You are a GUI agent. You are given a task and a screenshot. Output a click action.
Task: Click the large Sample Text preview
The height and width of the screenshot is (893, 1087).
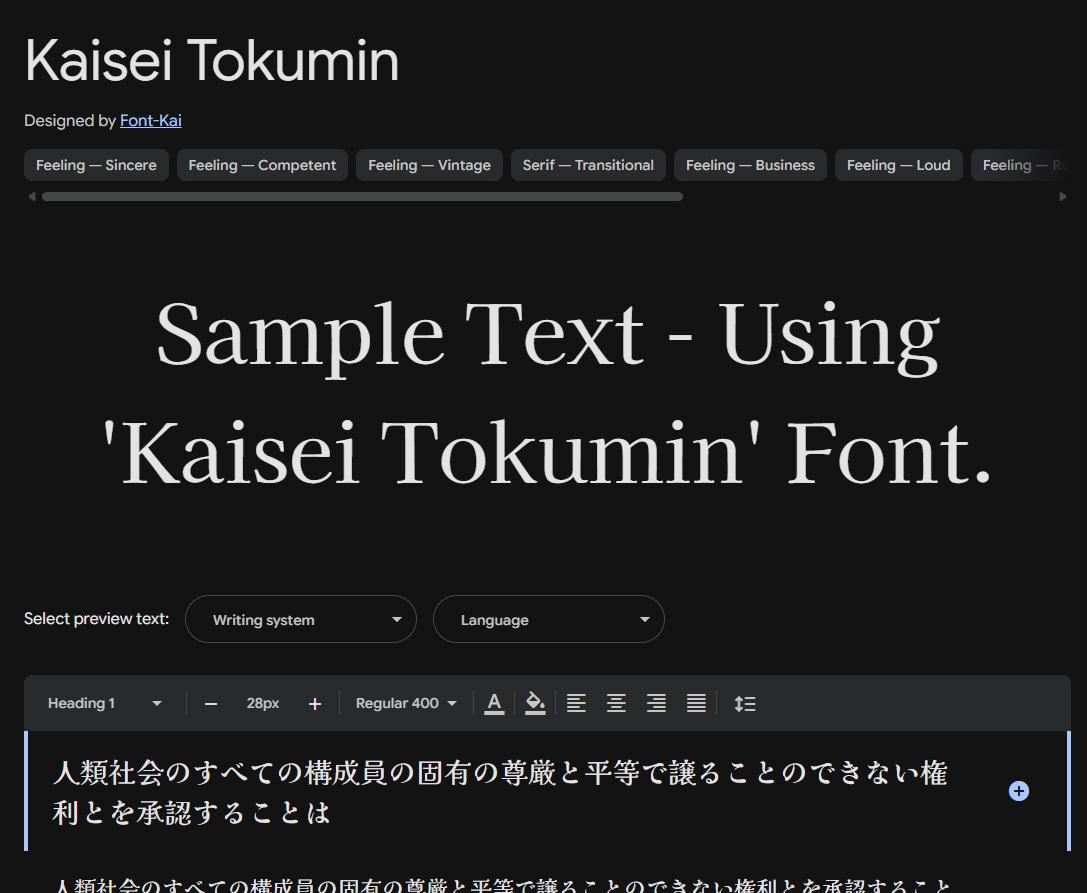pyautogui.click(x=548, y=393)
